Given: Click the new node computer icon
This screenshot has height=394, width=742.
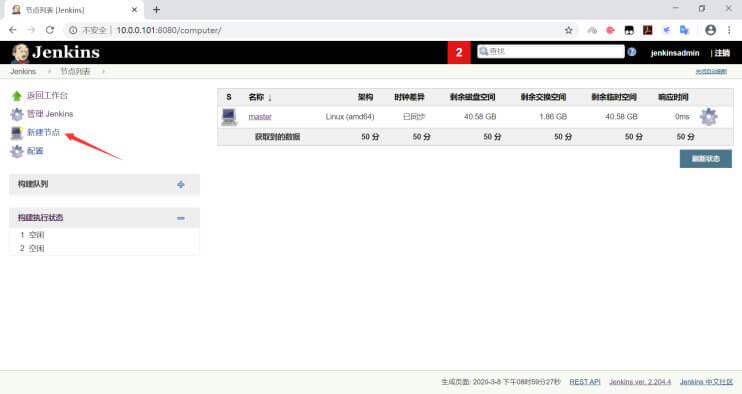Looking at the screenshot, I should (17, 133).
